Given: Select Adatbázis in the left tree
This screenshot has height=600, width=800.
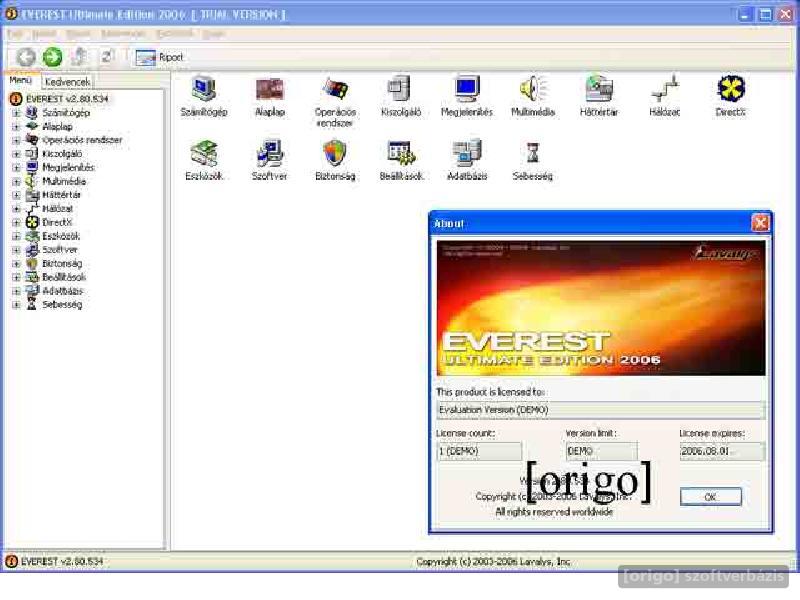Looking at the screenshot, I should 62,291.
